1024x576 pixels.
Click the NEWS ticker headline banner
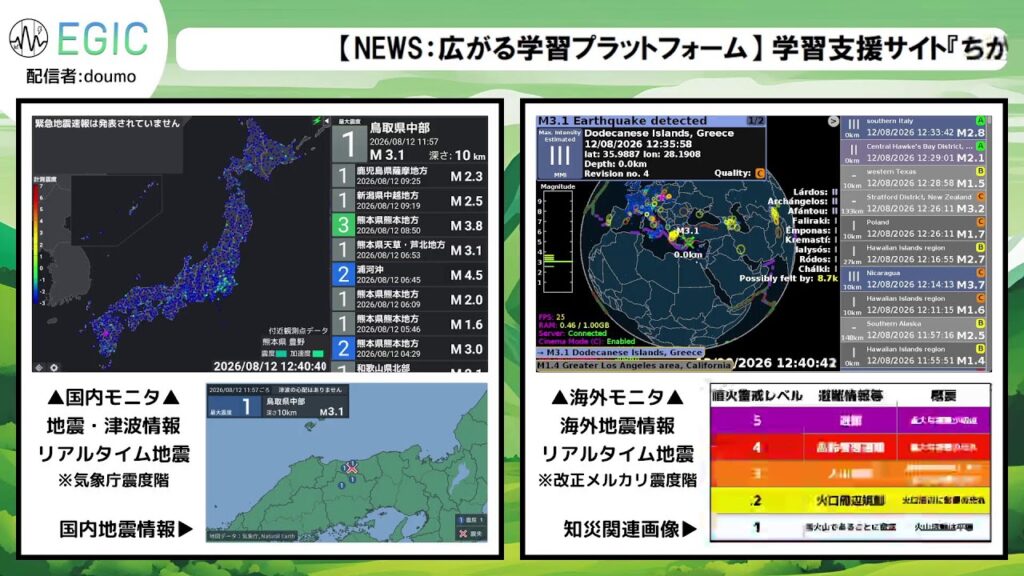(x=591, y=48)
